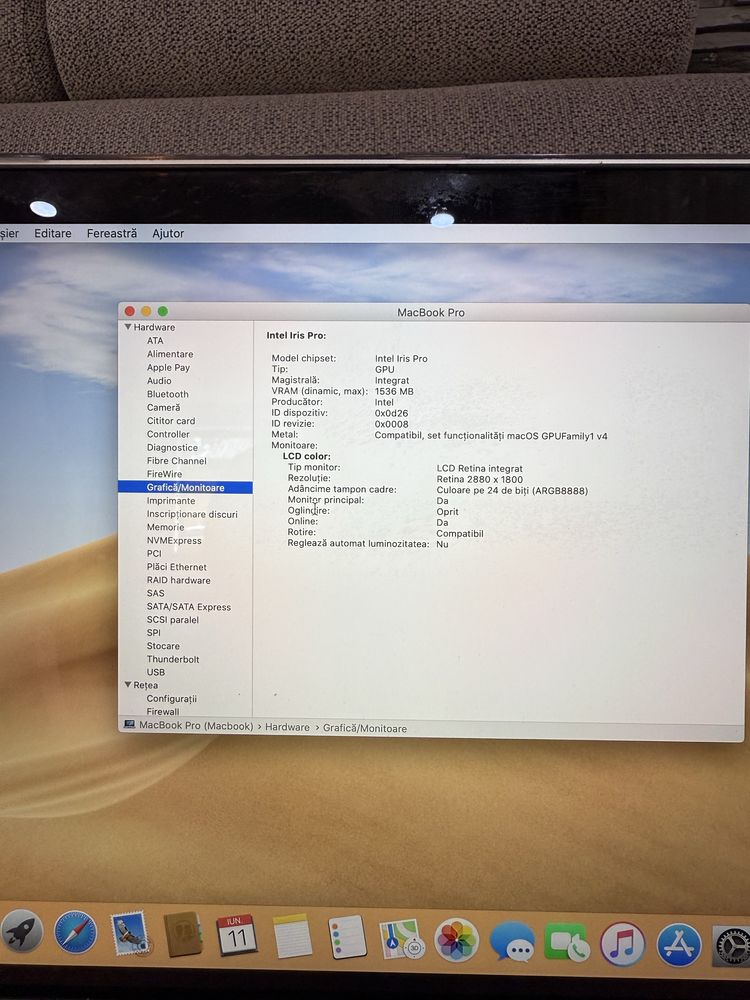Select Stocare in the sidebar
Viewport: 750px width, 1000px height.
click(163, 646)
